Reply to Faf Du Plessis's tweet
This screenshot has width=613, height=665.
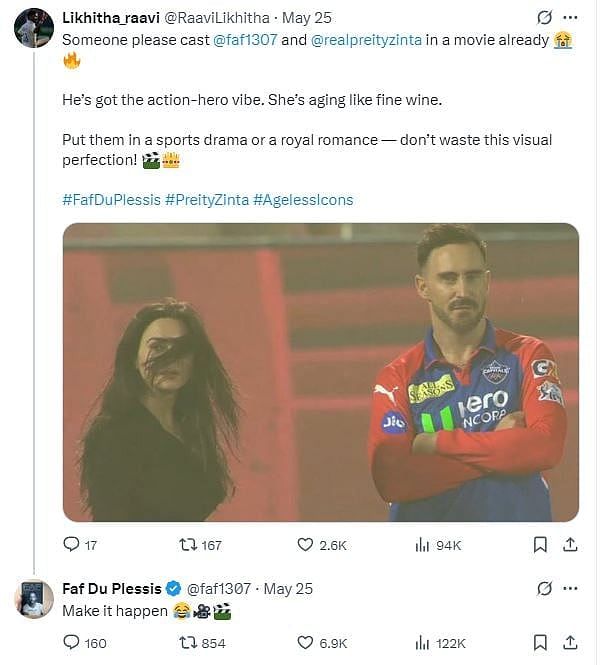click(71, 643)
